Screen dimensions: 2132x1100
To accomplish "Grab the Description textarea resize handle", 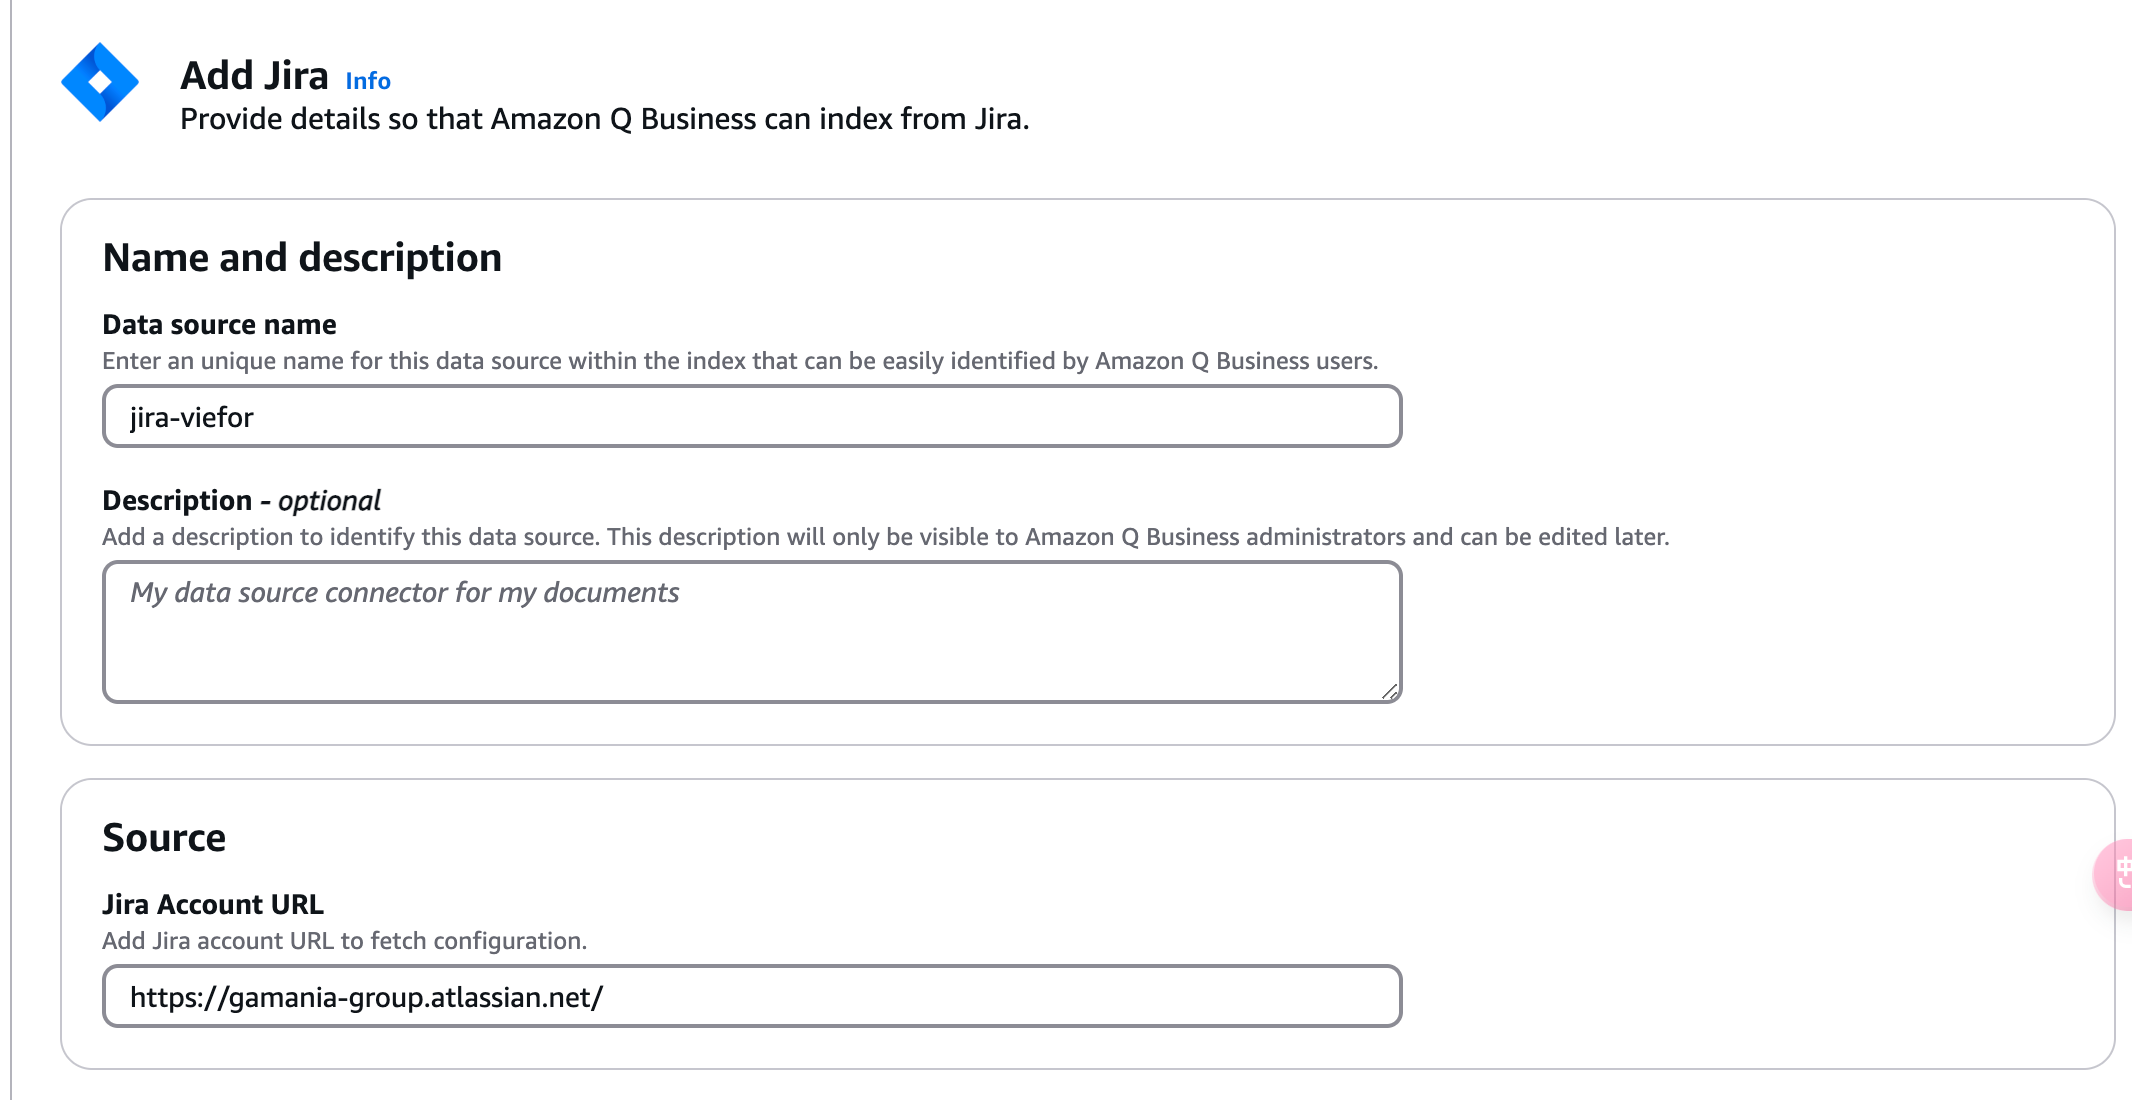I will 1389,691.
